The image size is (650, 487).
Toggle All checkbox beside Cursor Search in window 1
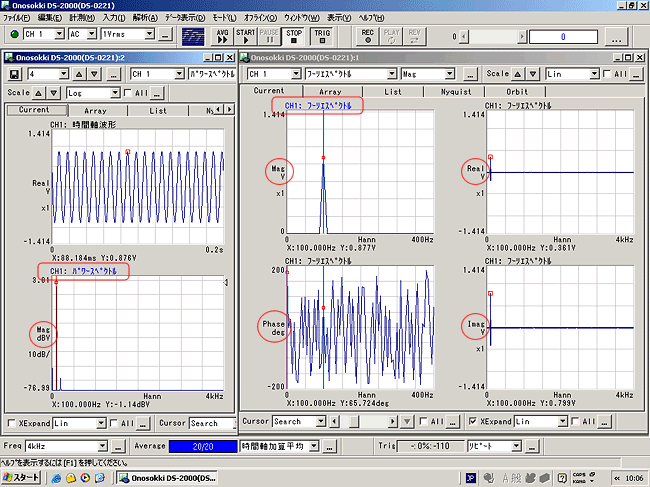pos(423,421)
